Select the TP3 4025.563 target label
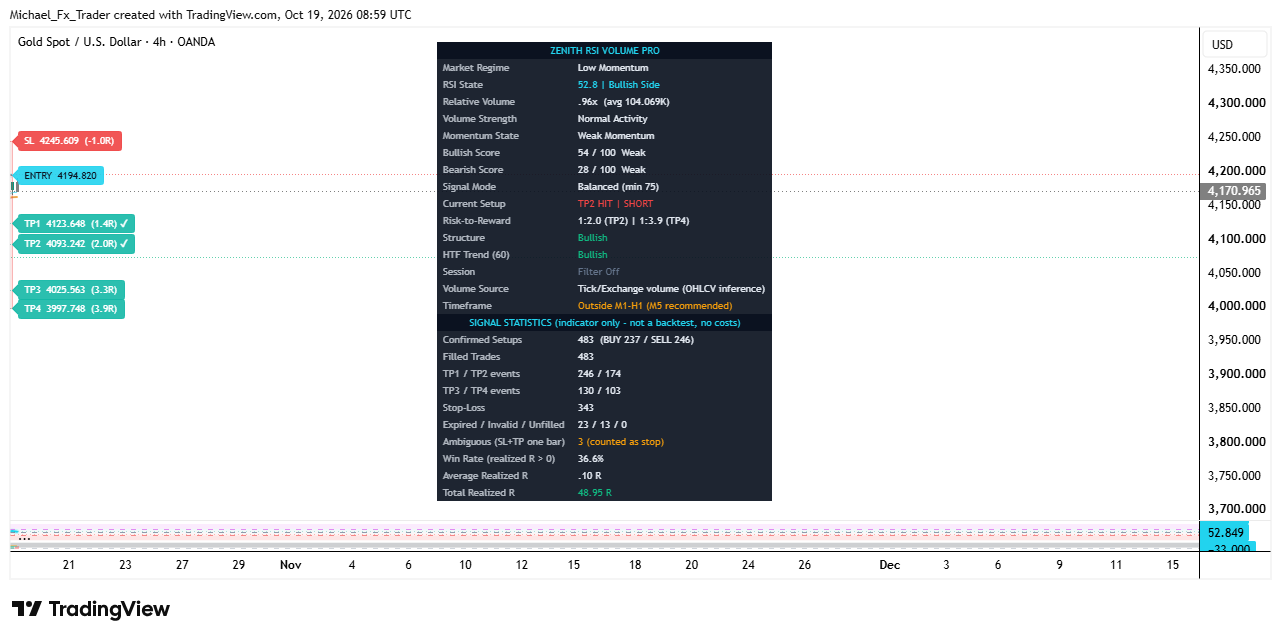 pos(71,290)
